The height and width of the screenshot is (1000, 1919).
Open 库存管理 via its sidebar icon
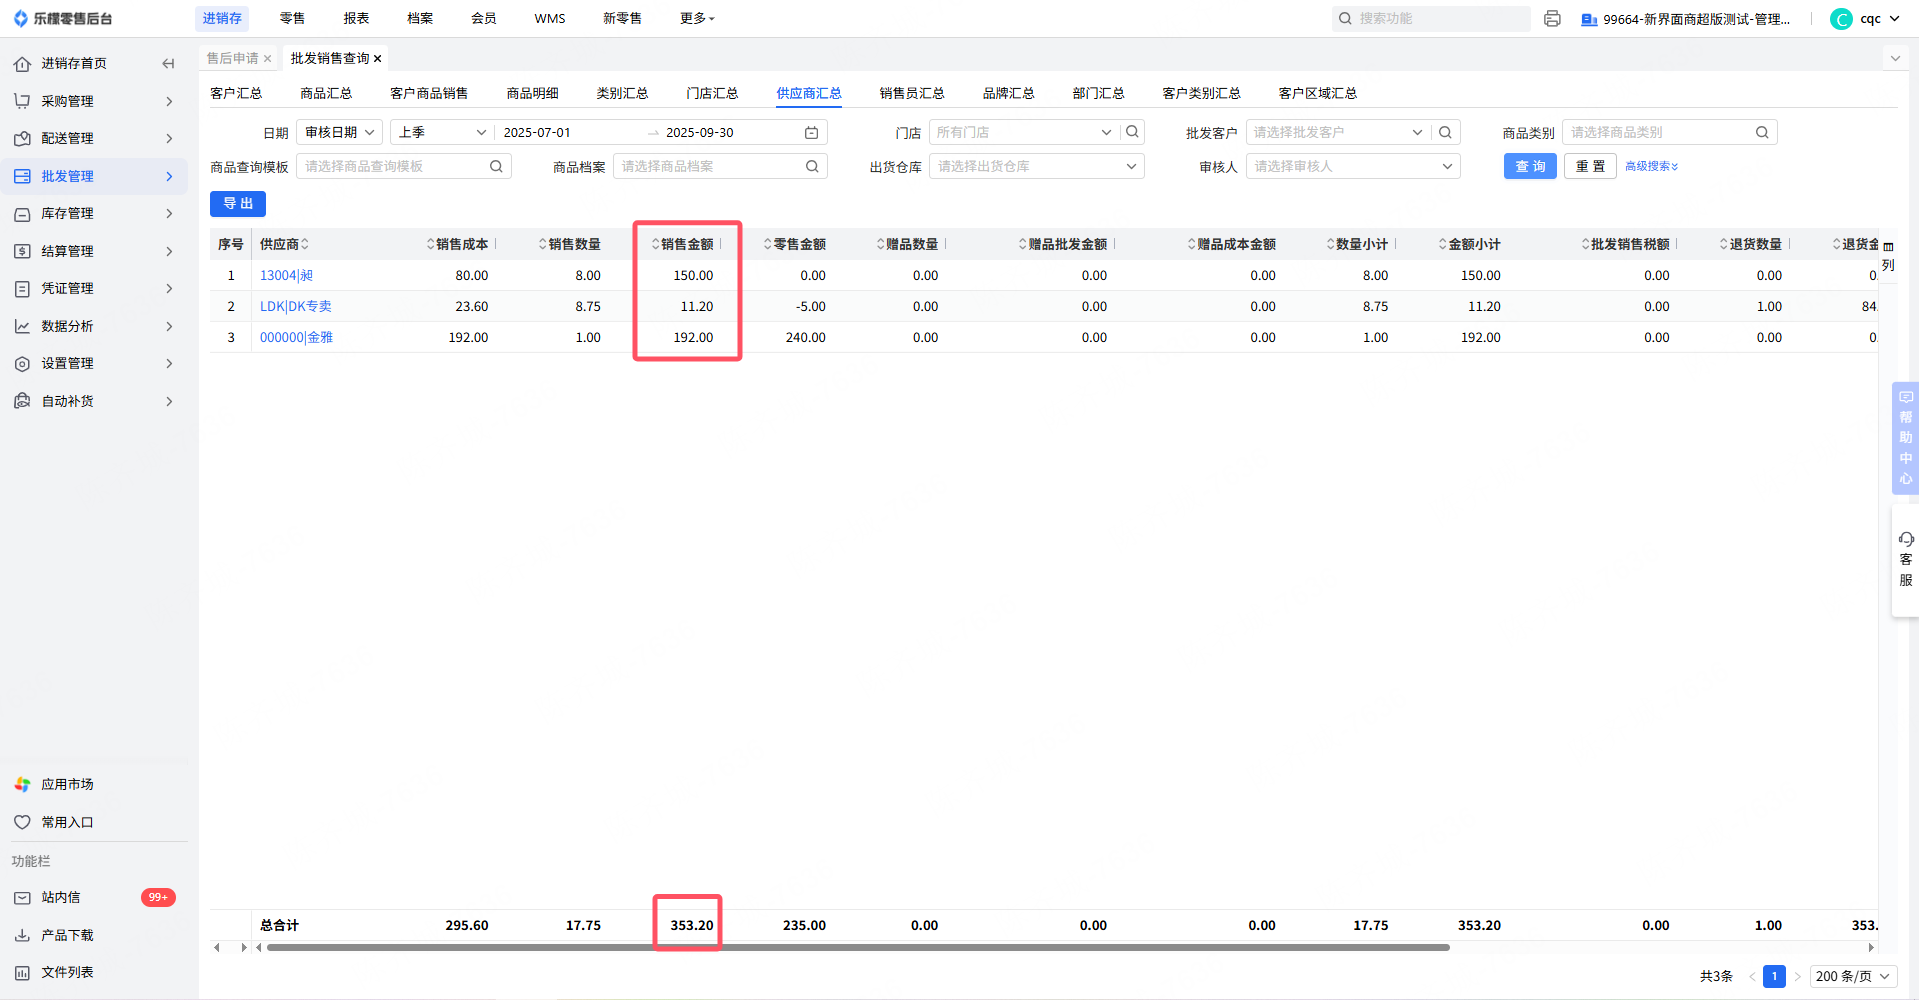coord(22,214)
